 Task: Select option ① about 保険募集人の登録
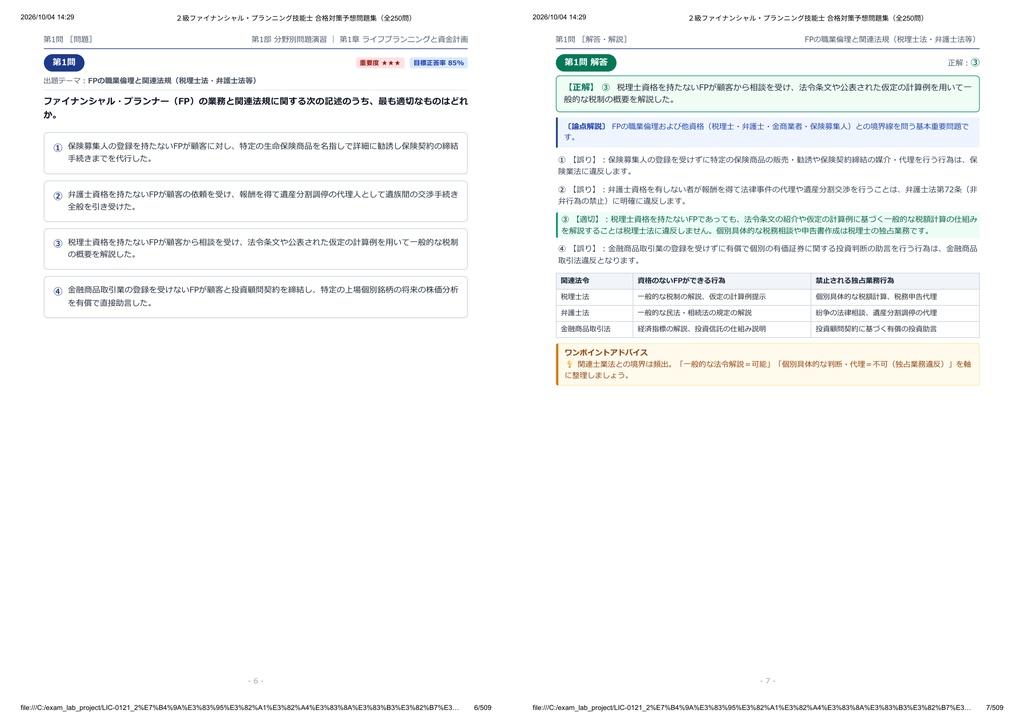click(x=255, y=153)
